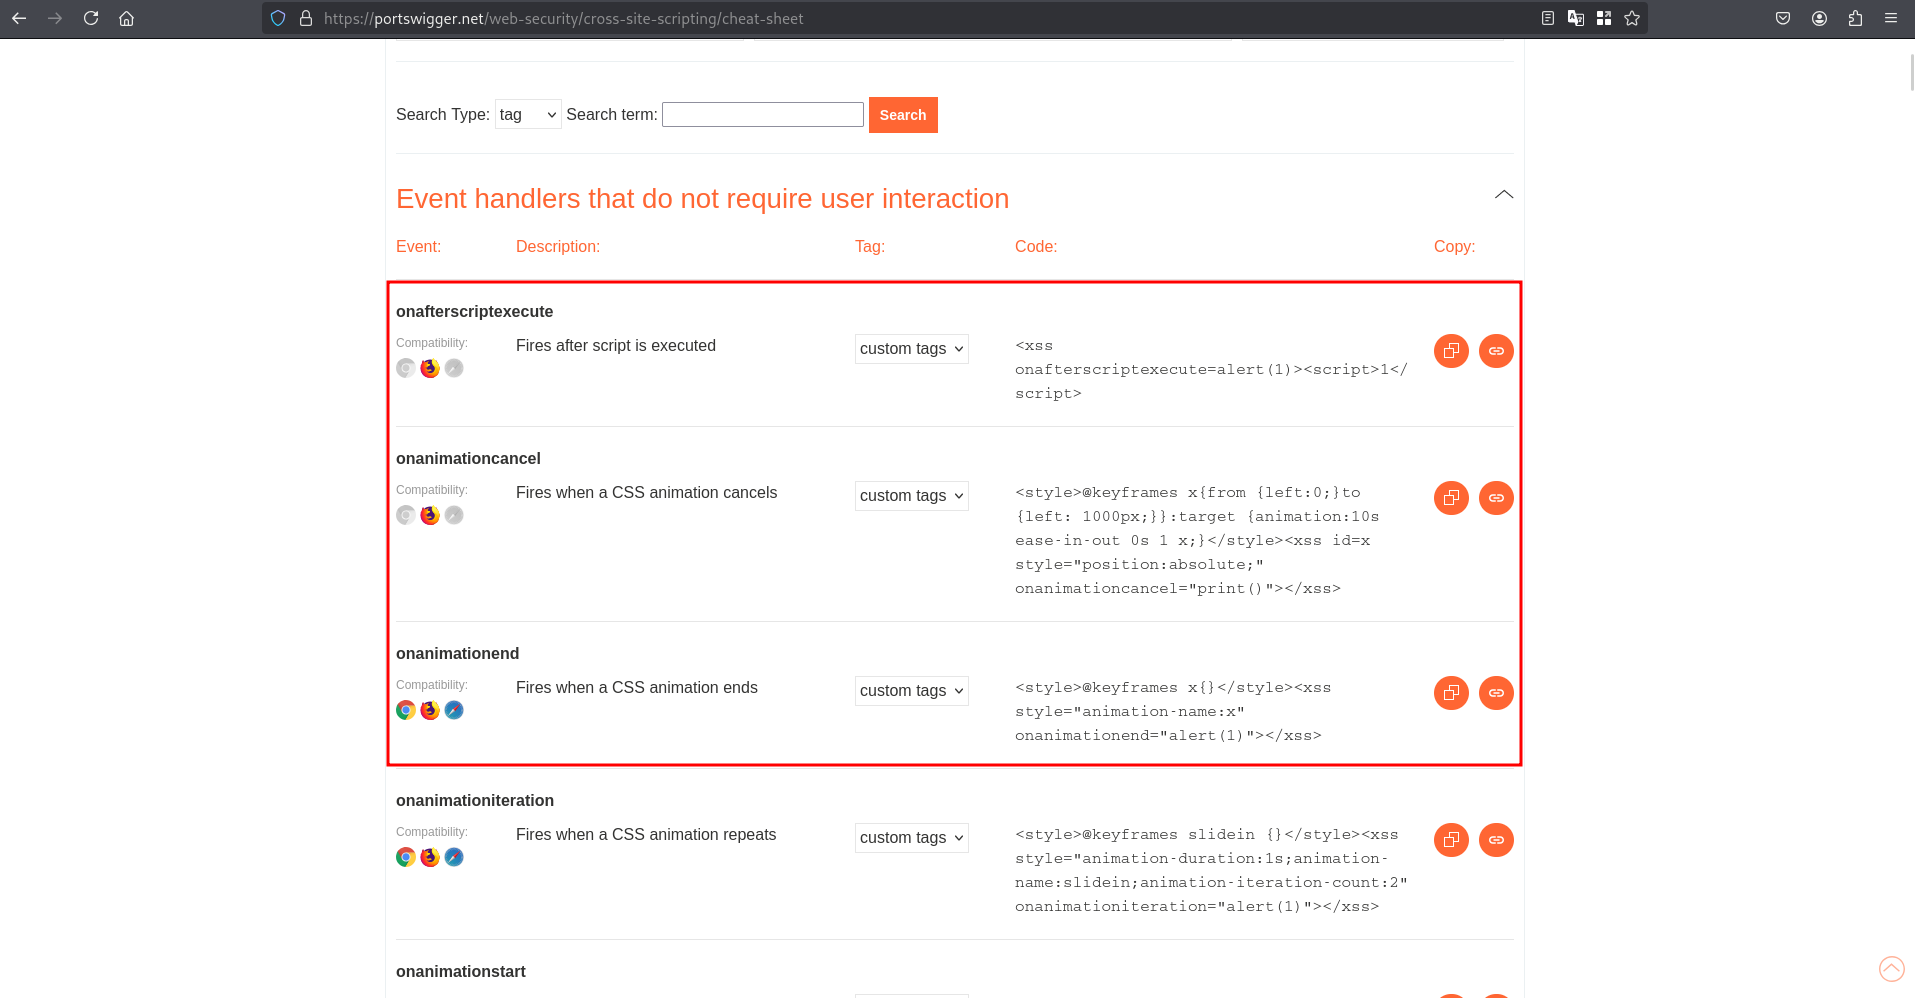1915x998 pixels.
Task: Click the onanimationcancel code snippet
Action: [1197, 540]
